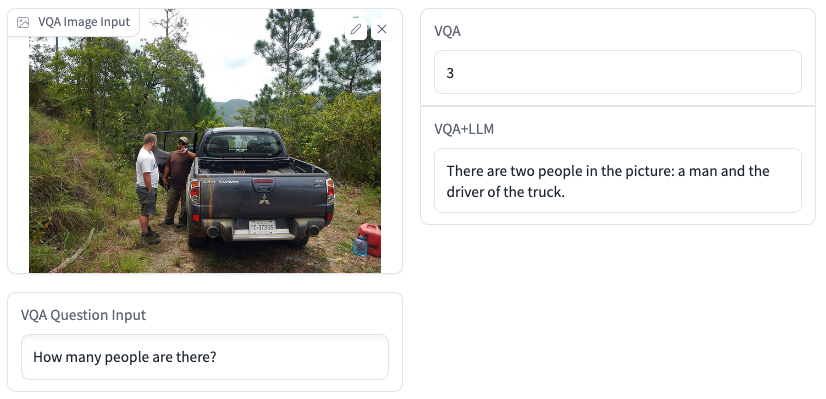Click the truck's right tail light
Viewport: 826px width, 399px height.
(330, 191)
